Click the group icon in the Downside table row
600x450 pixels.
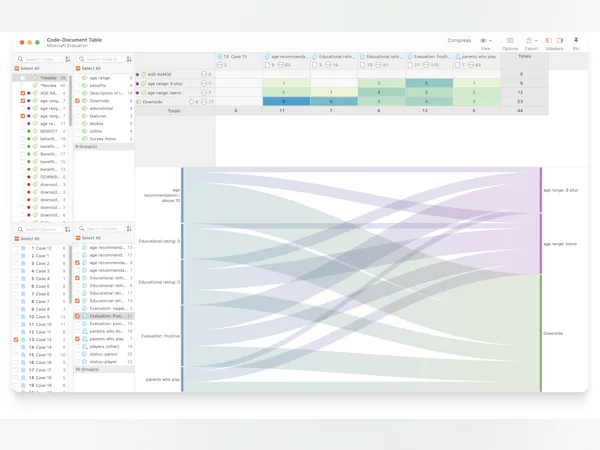click(139, 102)
